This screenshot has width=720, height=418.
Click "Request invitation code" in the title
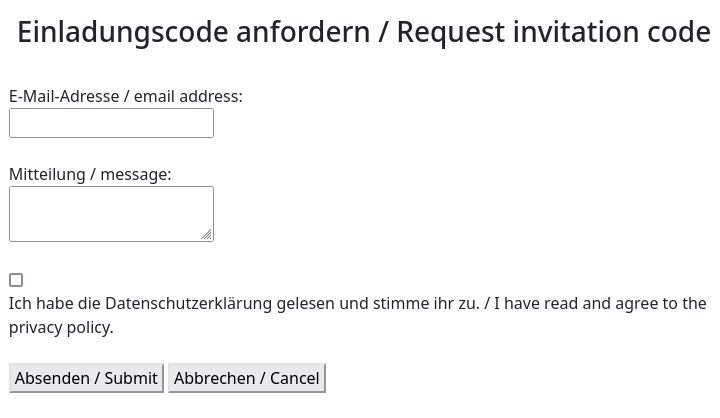[x=553, y=32]
